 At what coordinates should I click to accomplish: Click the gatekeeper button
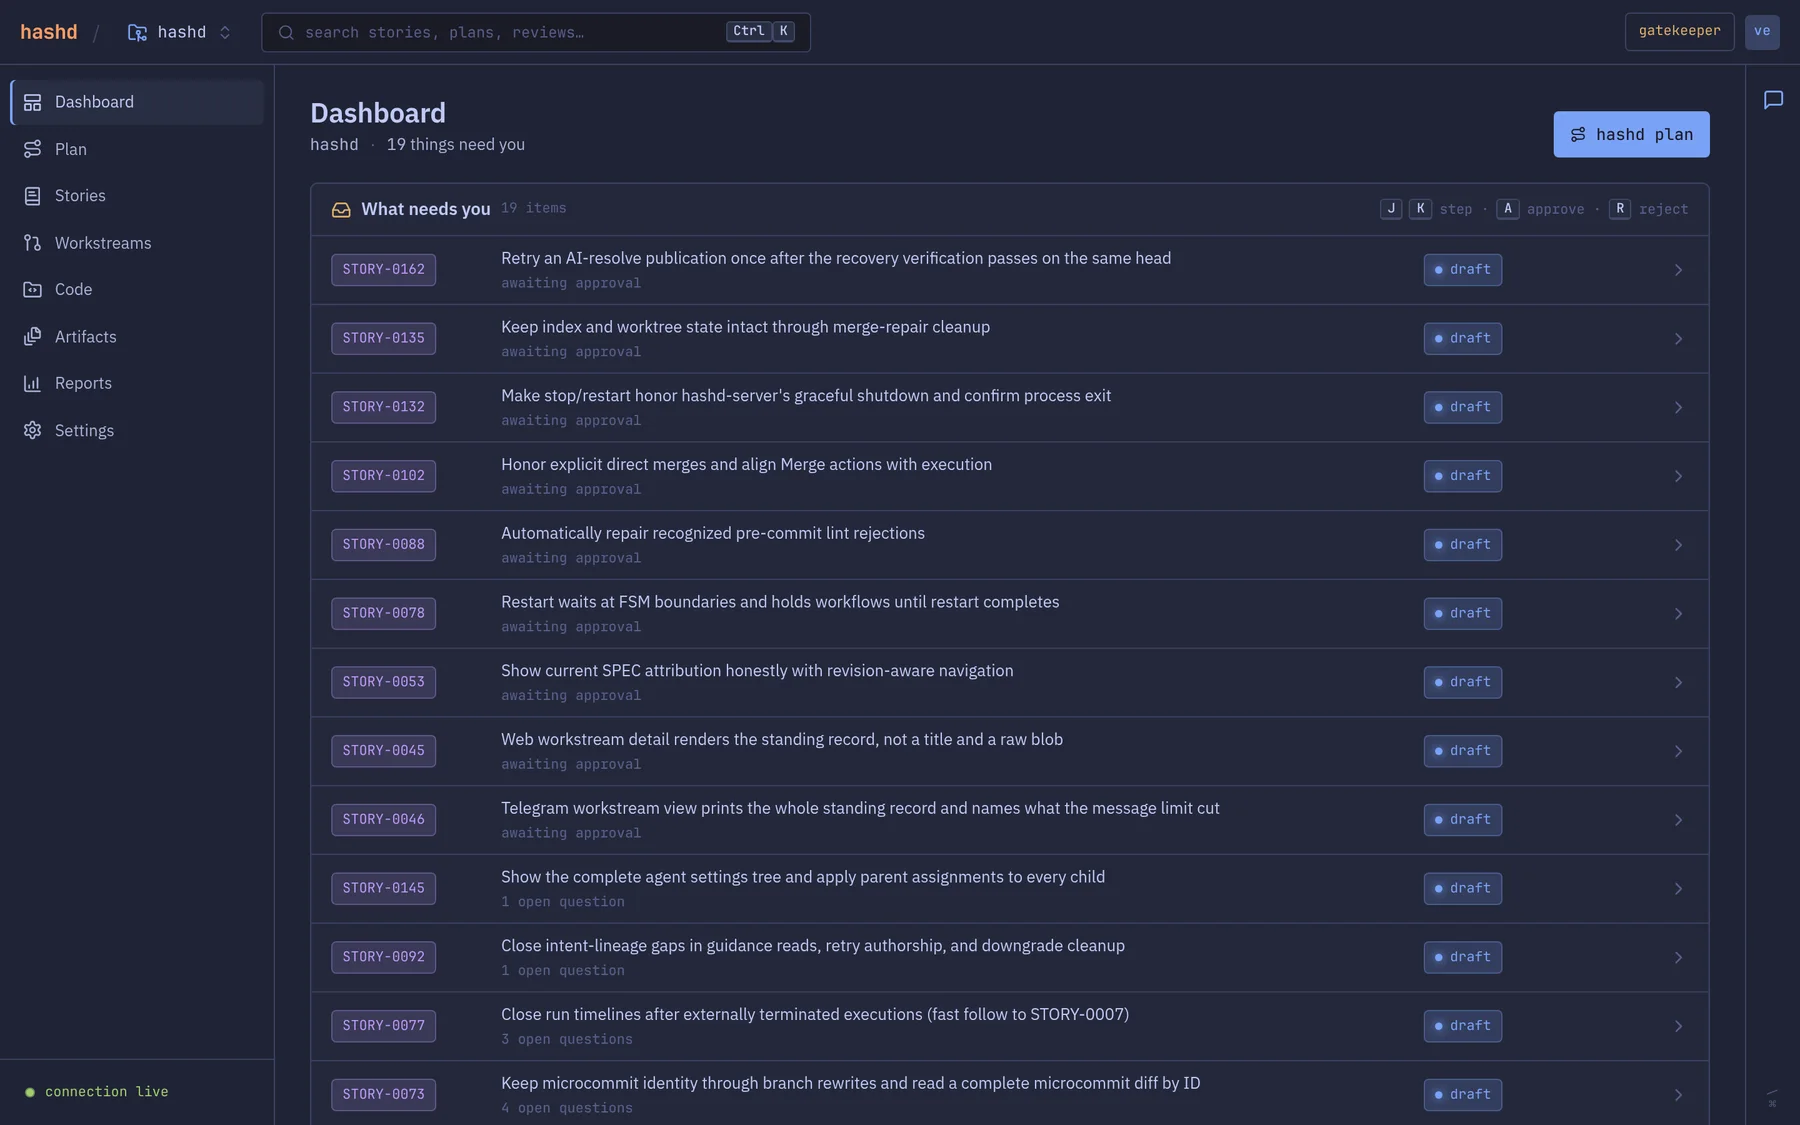[x=1679, y=32]
